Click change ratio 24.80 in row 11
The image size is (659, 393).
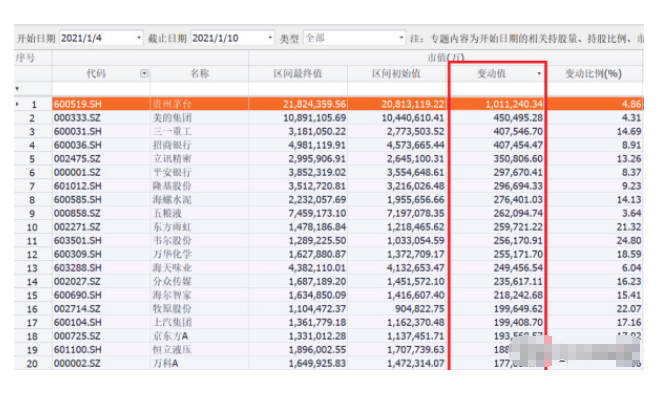pyautogui.click(x=629, y=240)
